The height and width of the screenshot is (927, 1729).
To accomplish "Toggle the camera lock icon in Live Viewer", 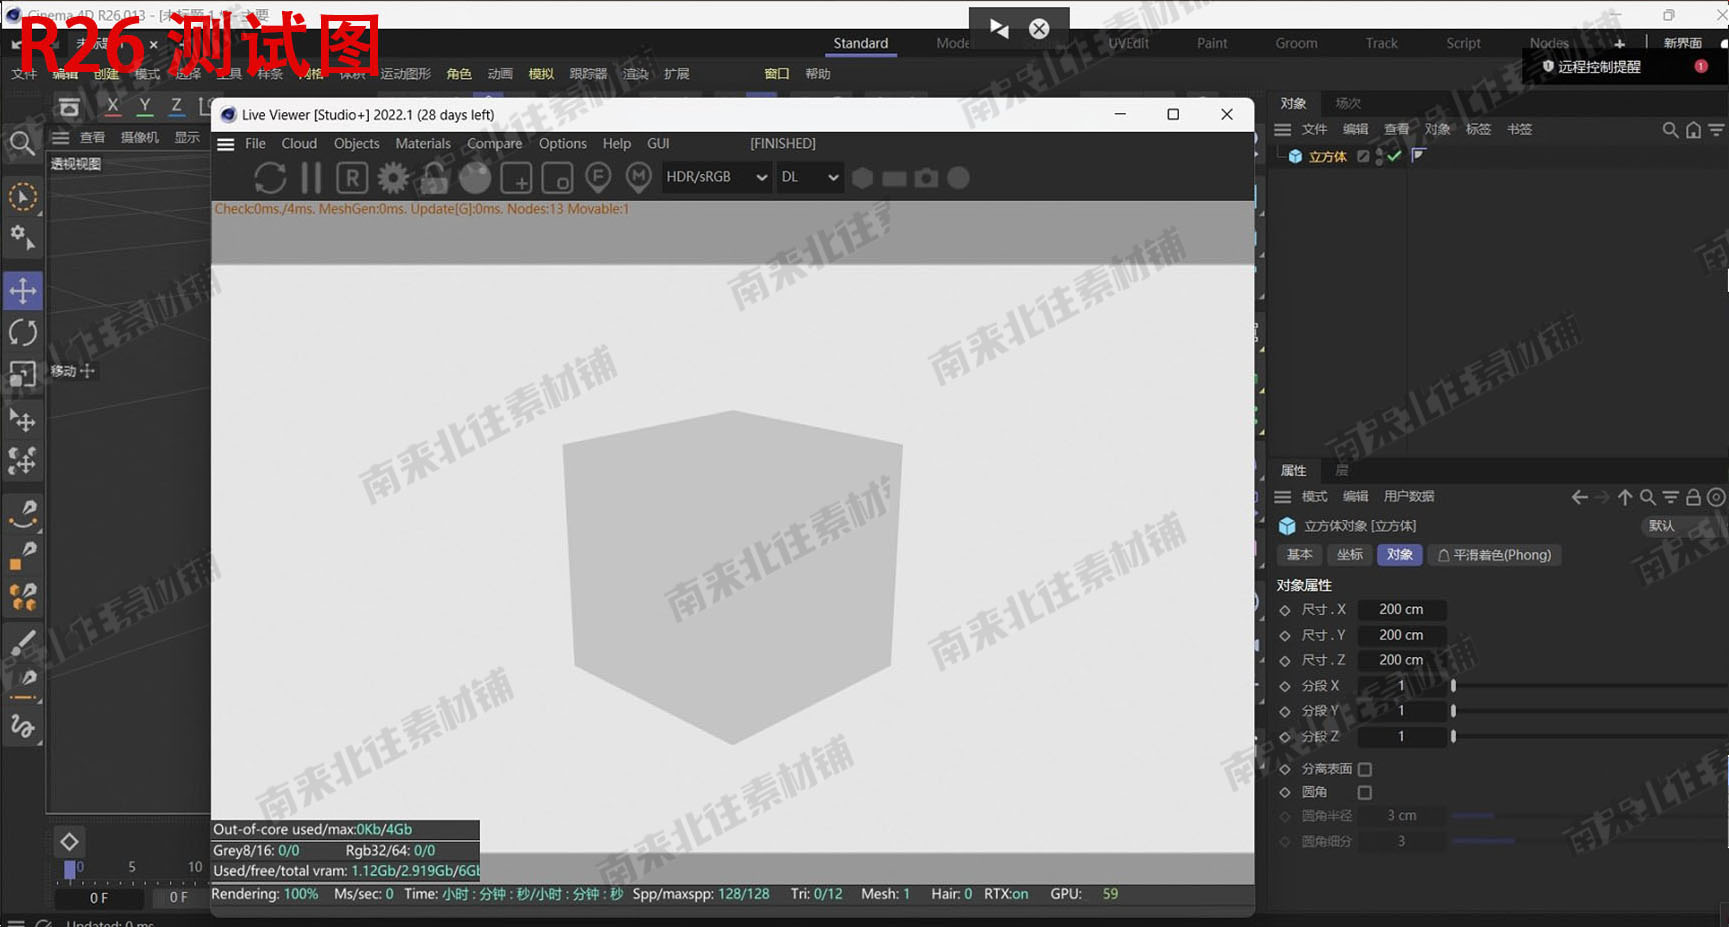I will (434, 178).
